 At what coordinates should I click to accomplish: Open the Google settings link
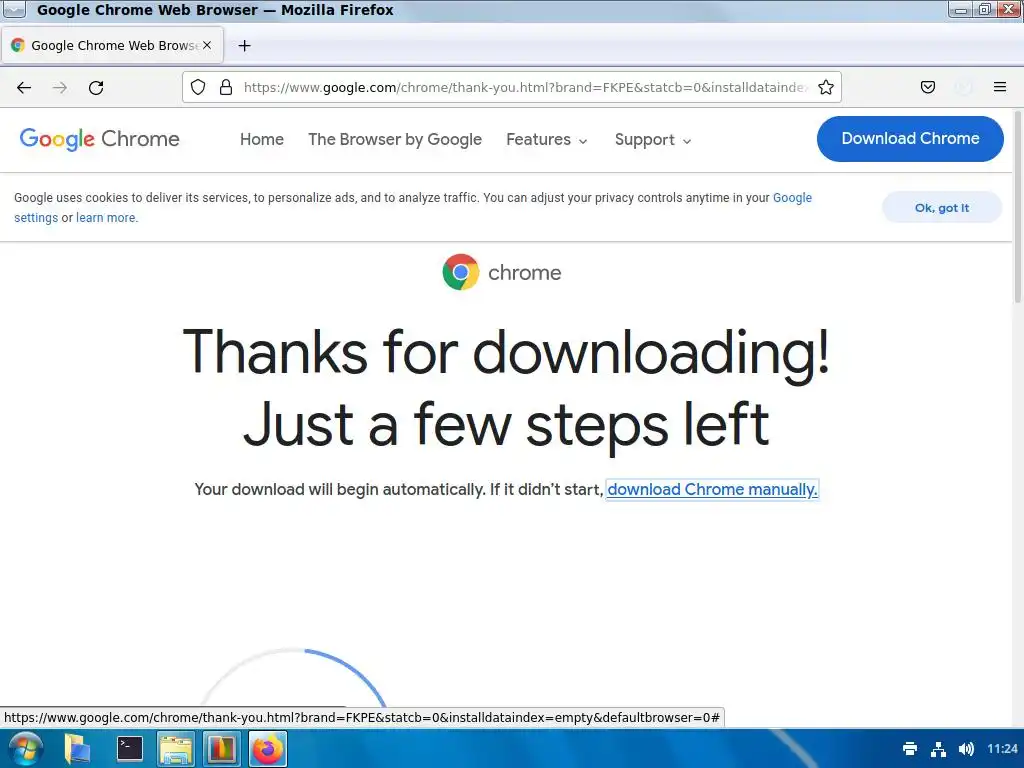[792, 198]
